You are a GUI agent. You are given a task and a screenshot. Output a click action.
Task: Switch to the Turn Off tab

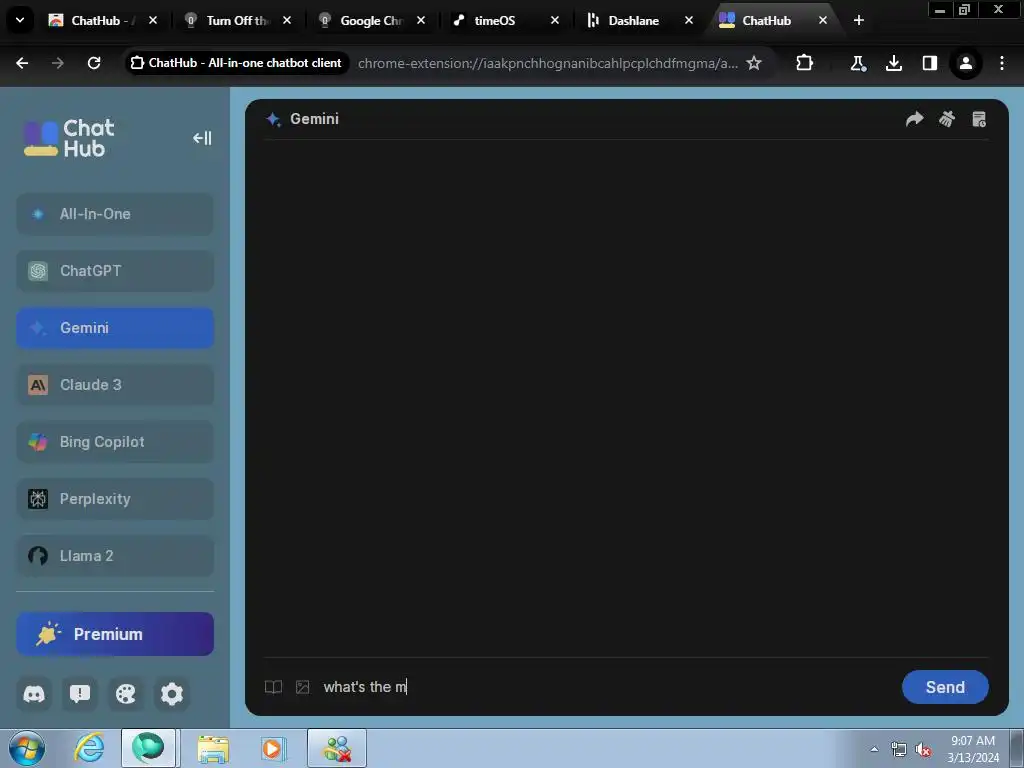pyautogui.click(x=229, y=20)
